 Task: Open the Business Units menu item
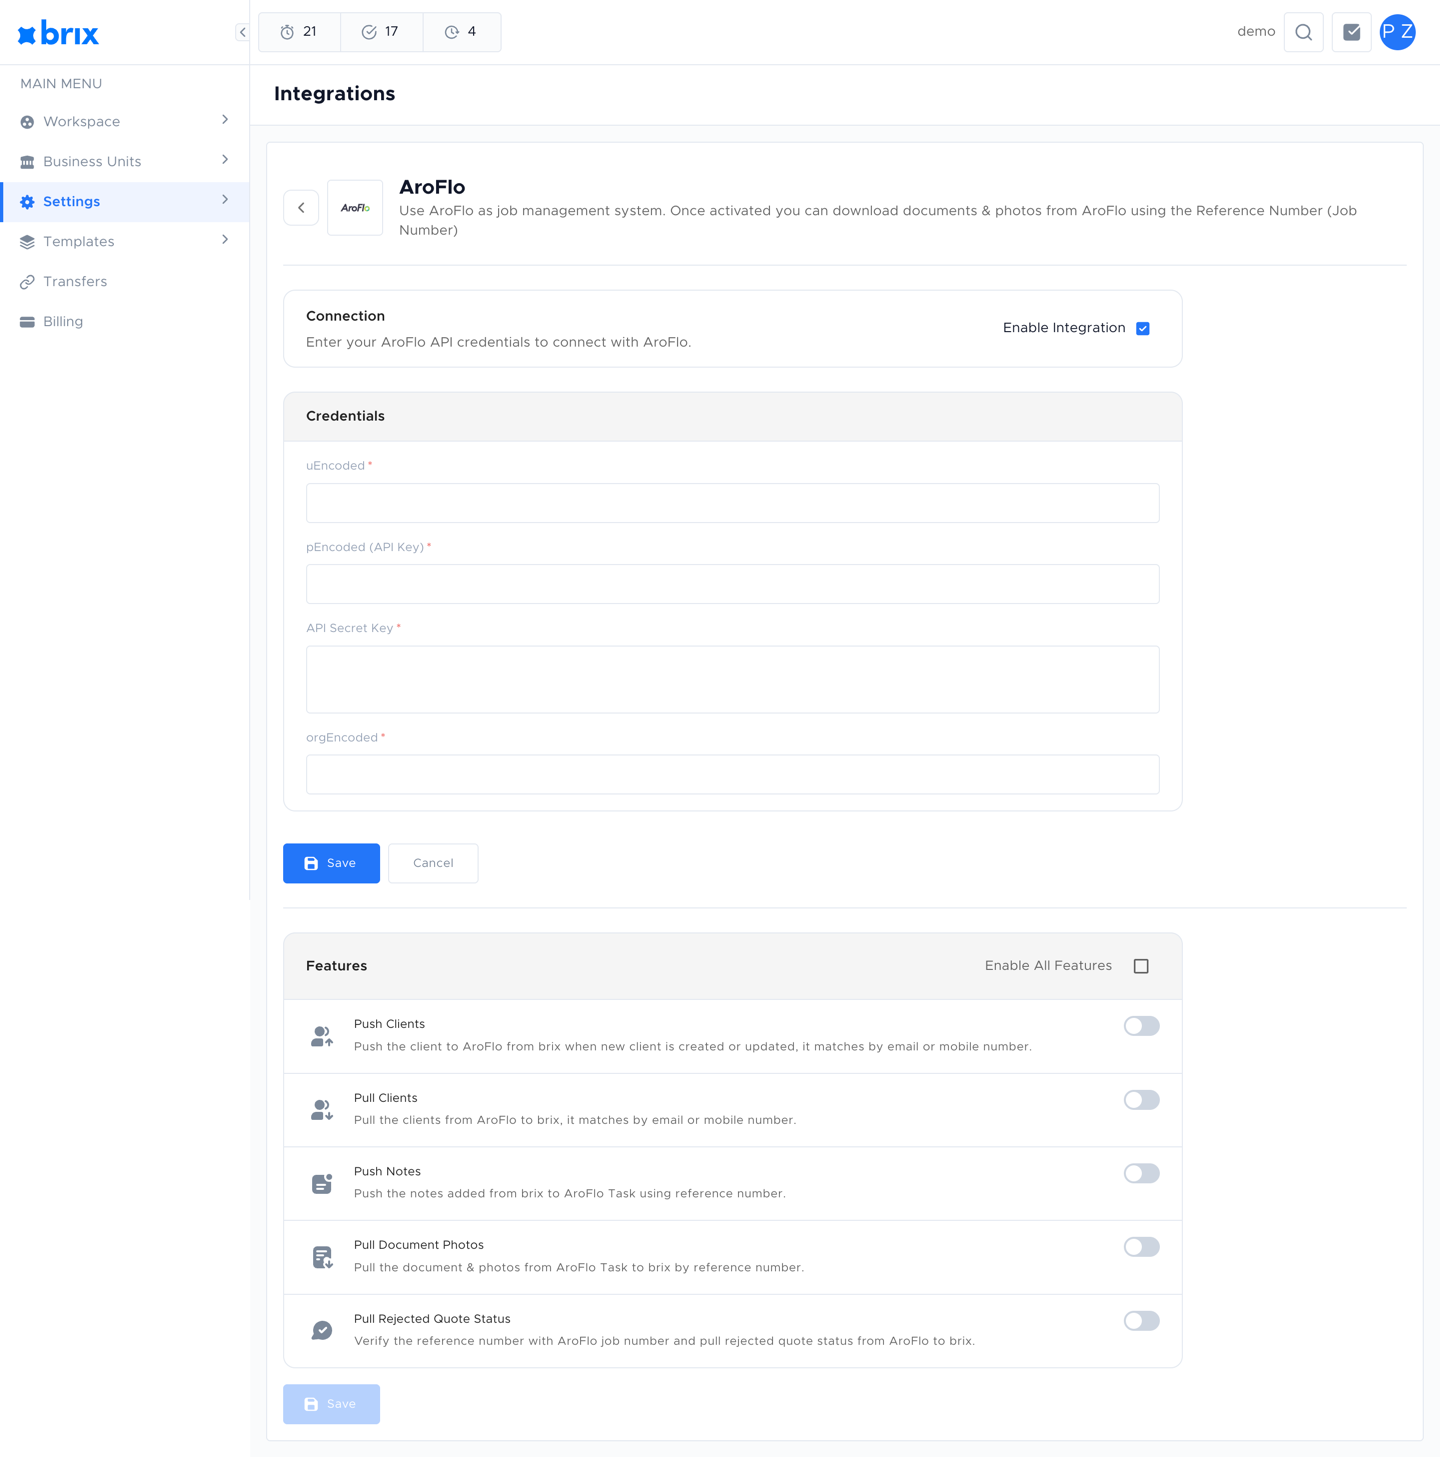click(x=125, y=162)
